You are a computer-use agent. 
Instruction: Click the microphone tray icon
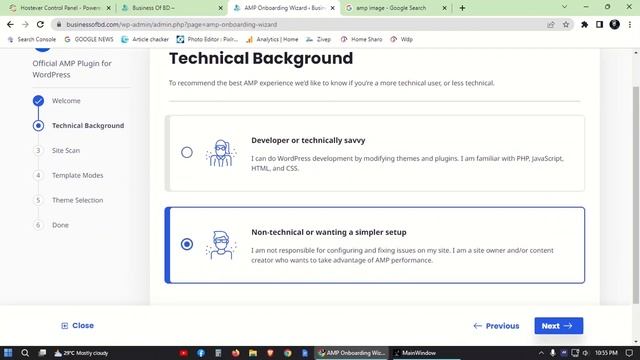[x=552, y=353]
